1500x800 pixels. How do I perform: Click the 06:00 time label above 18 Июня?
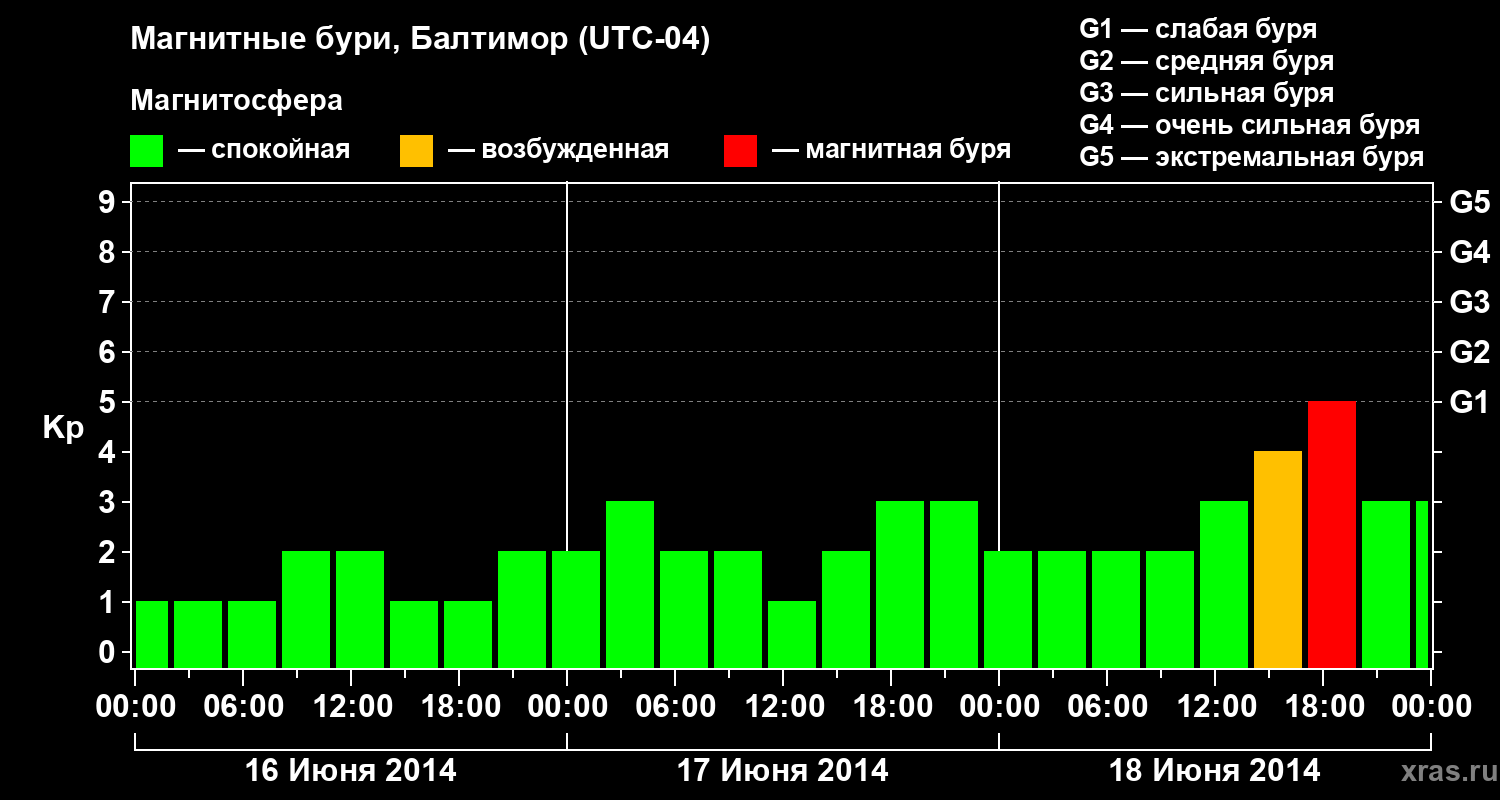point(1107,707)
